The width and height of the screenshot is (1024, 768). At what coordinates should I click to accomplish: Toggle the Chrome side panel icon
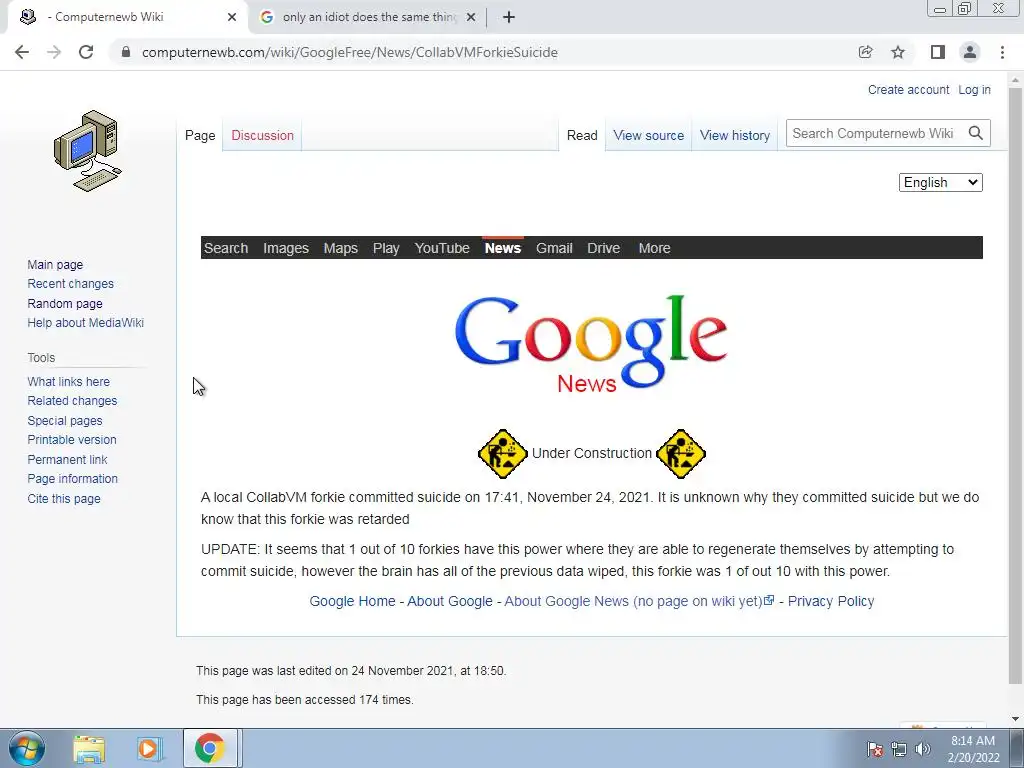938,52
